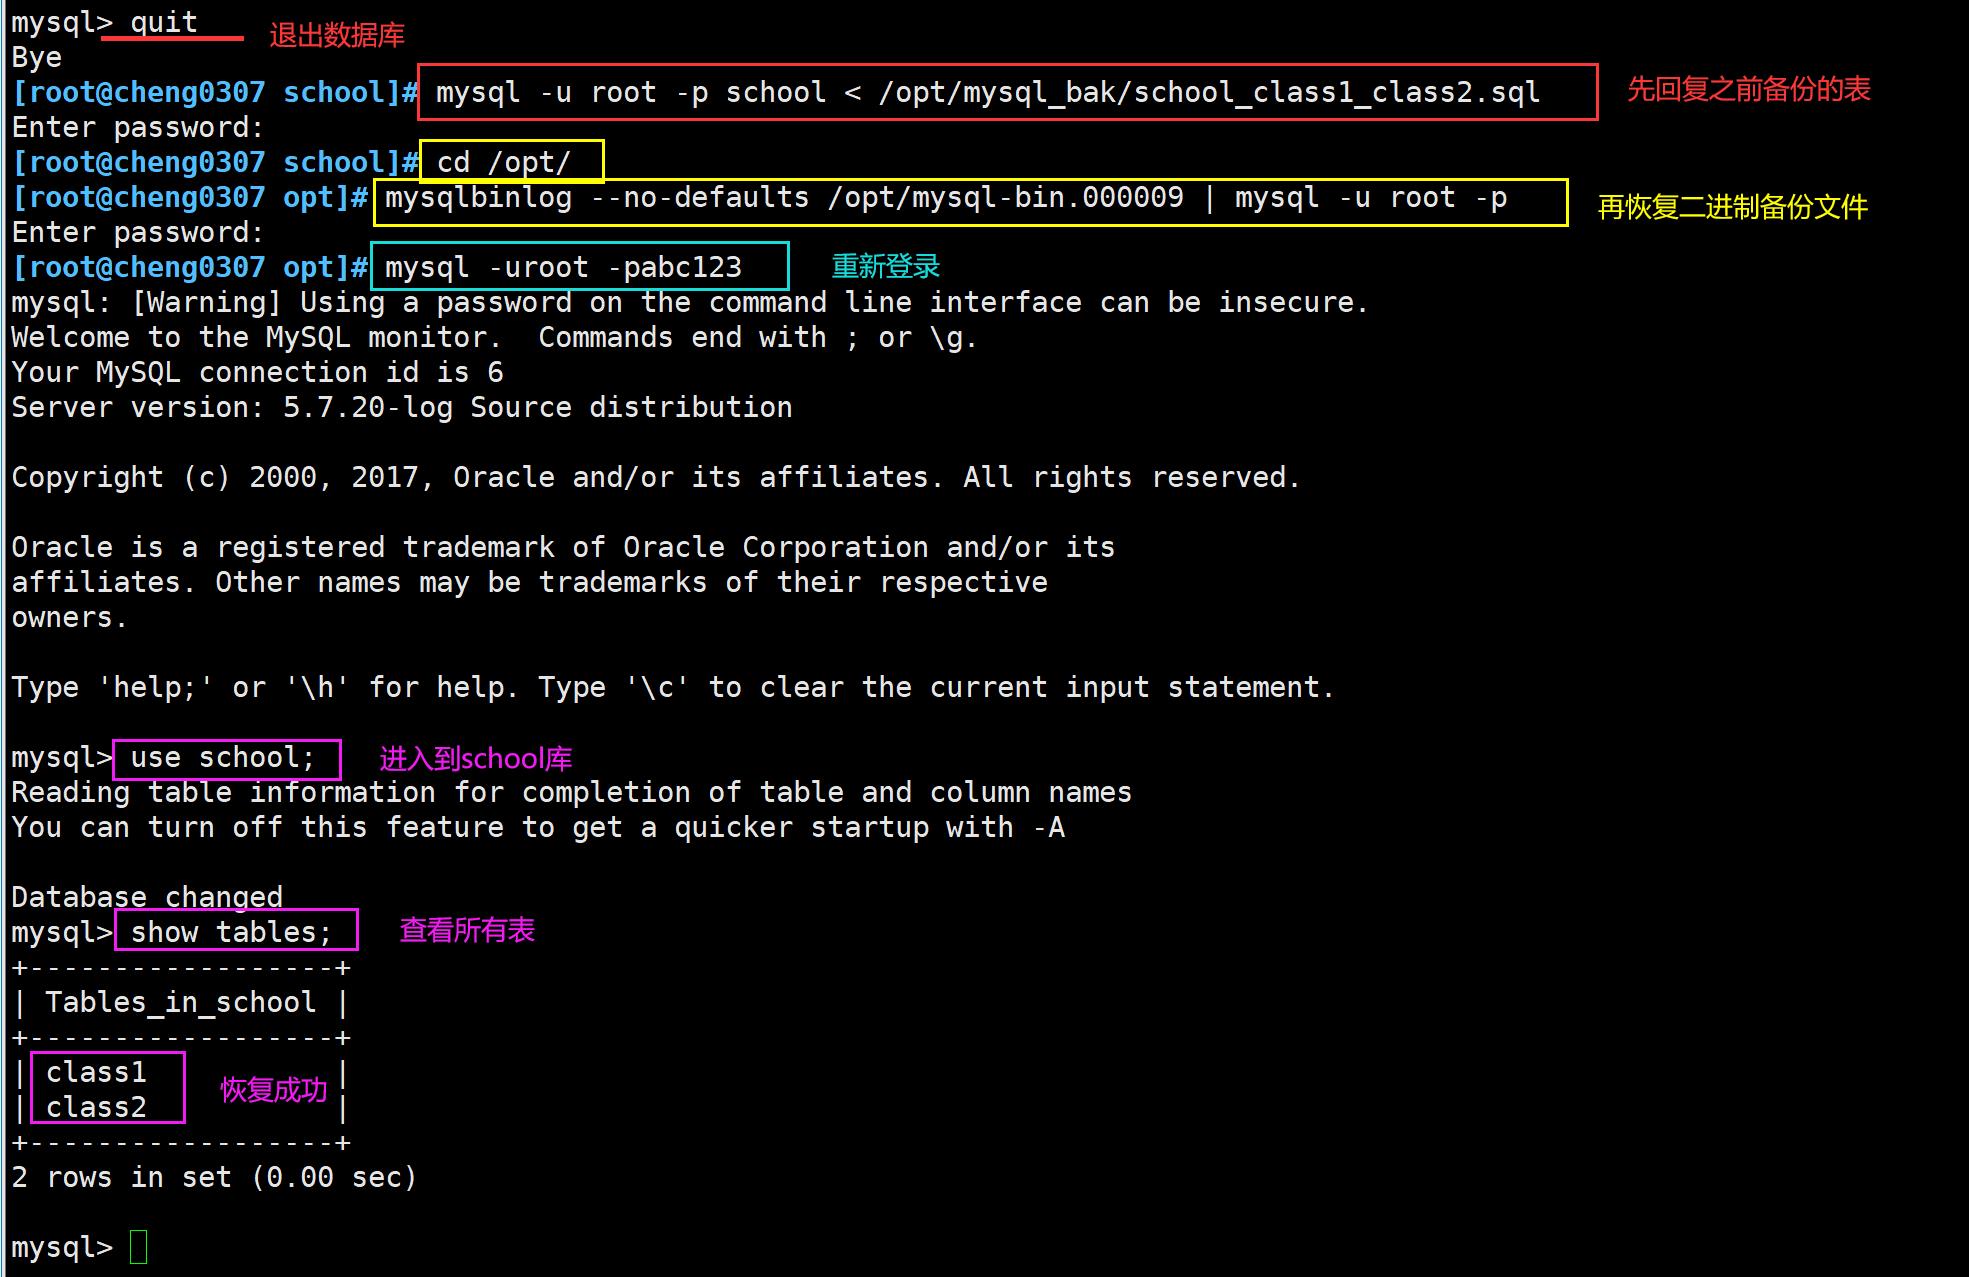Click the "/opt/mysql-bin.000009" file path
1969x1277 pixels.
(x=1006, y=197)
